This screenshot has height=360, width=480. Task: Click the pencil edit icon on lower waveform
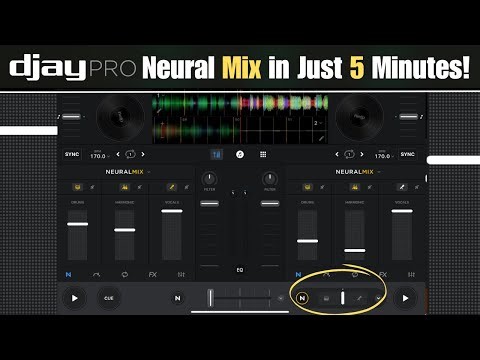pyautogui.click(x=321, y=138)
